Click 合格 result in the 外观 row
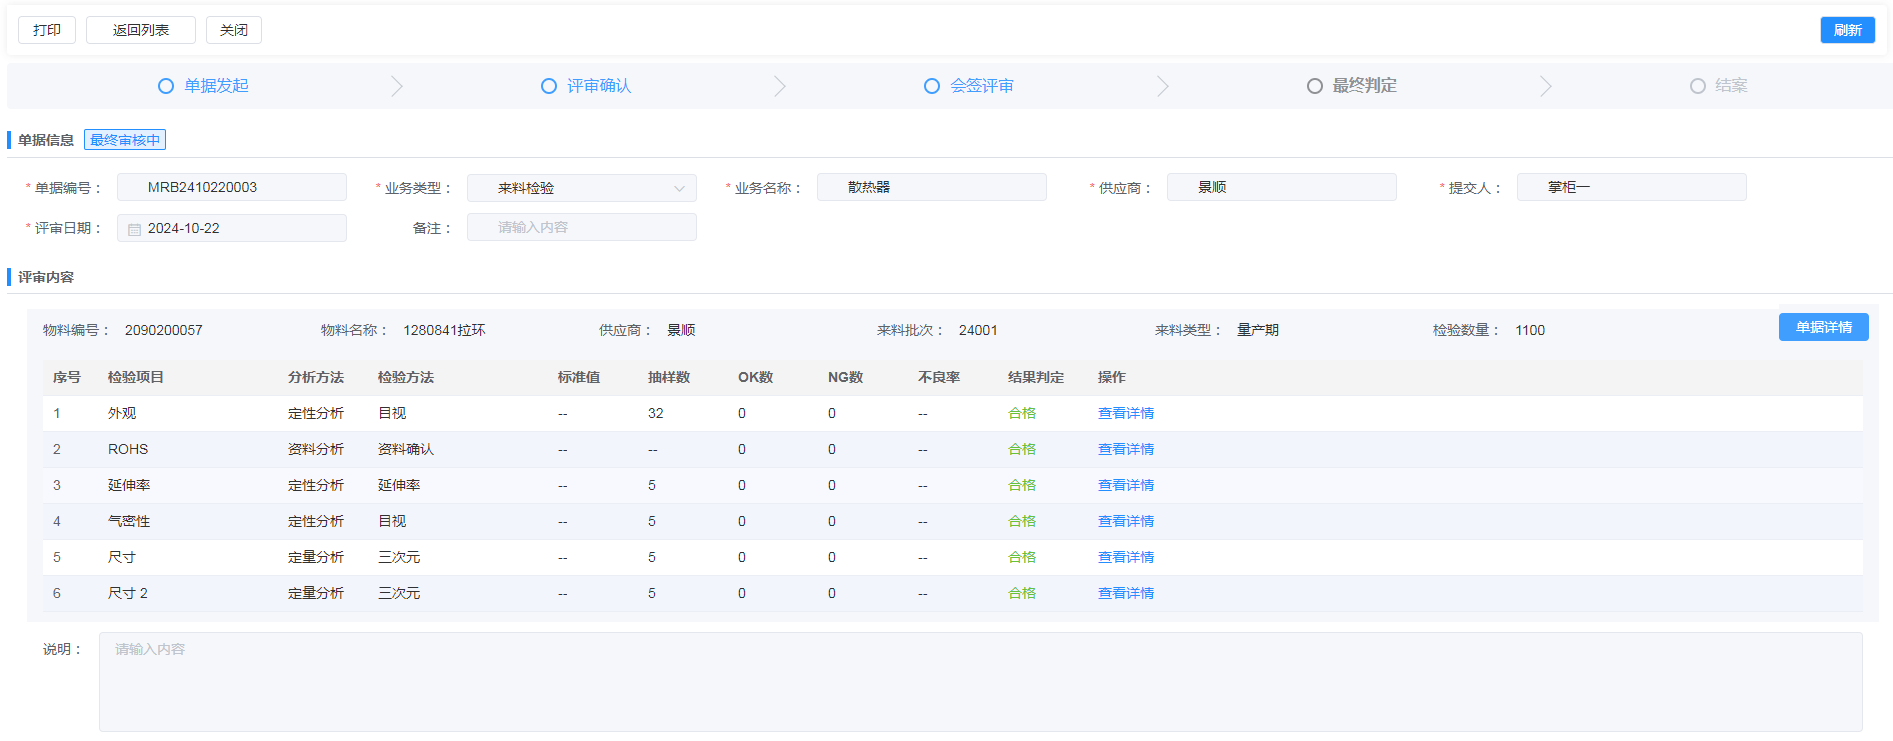Viewport: 1893px width, 741px height. [x=1022, y=413]
